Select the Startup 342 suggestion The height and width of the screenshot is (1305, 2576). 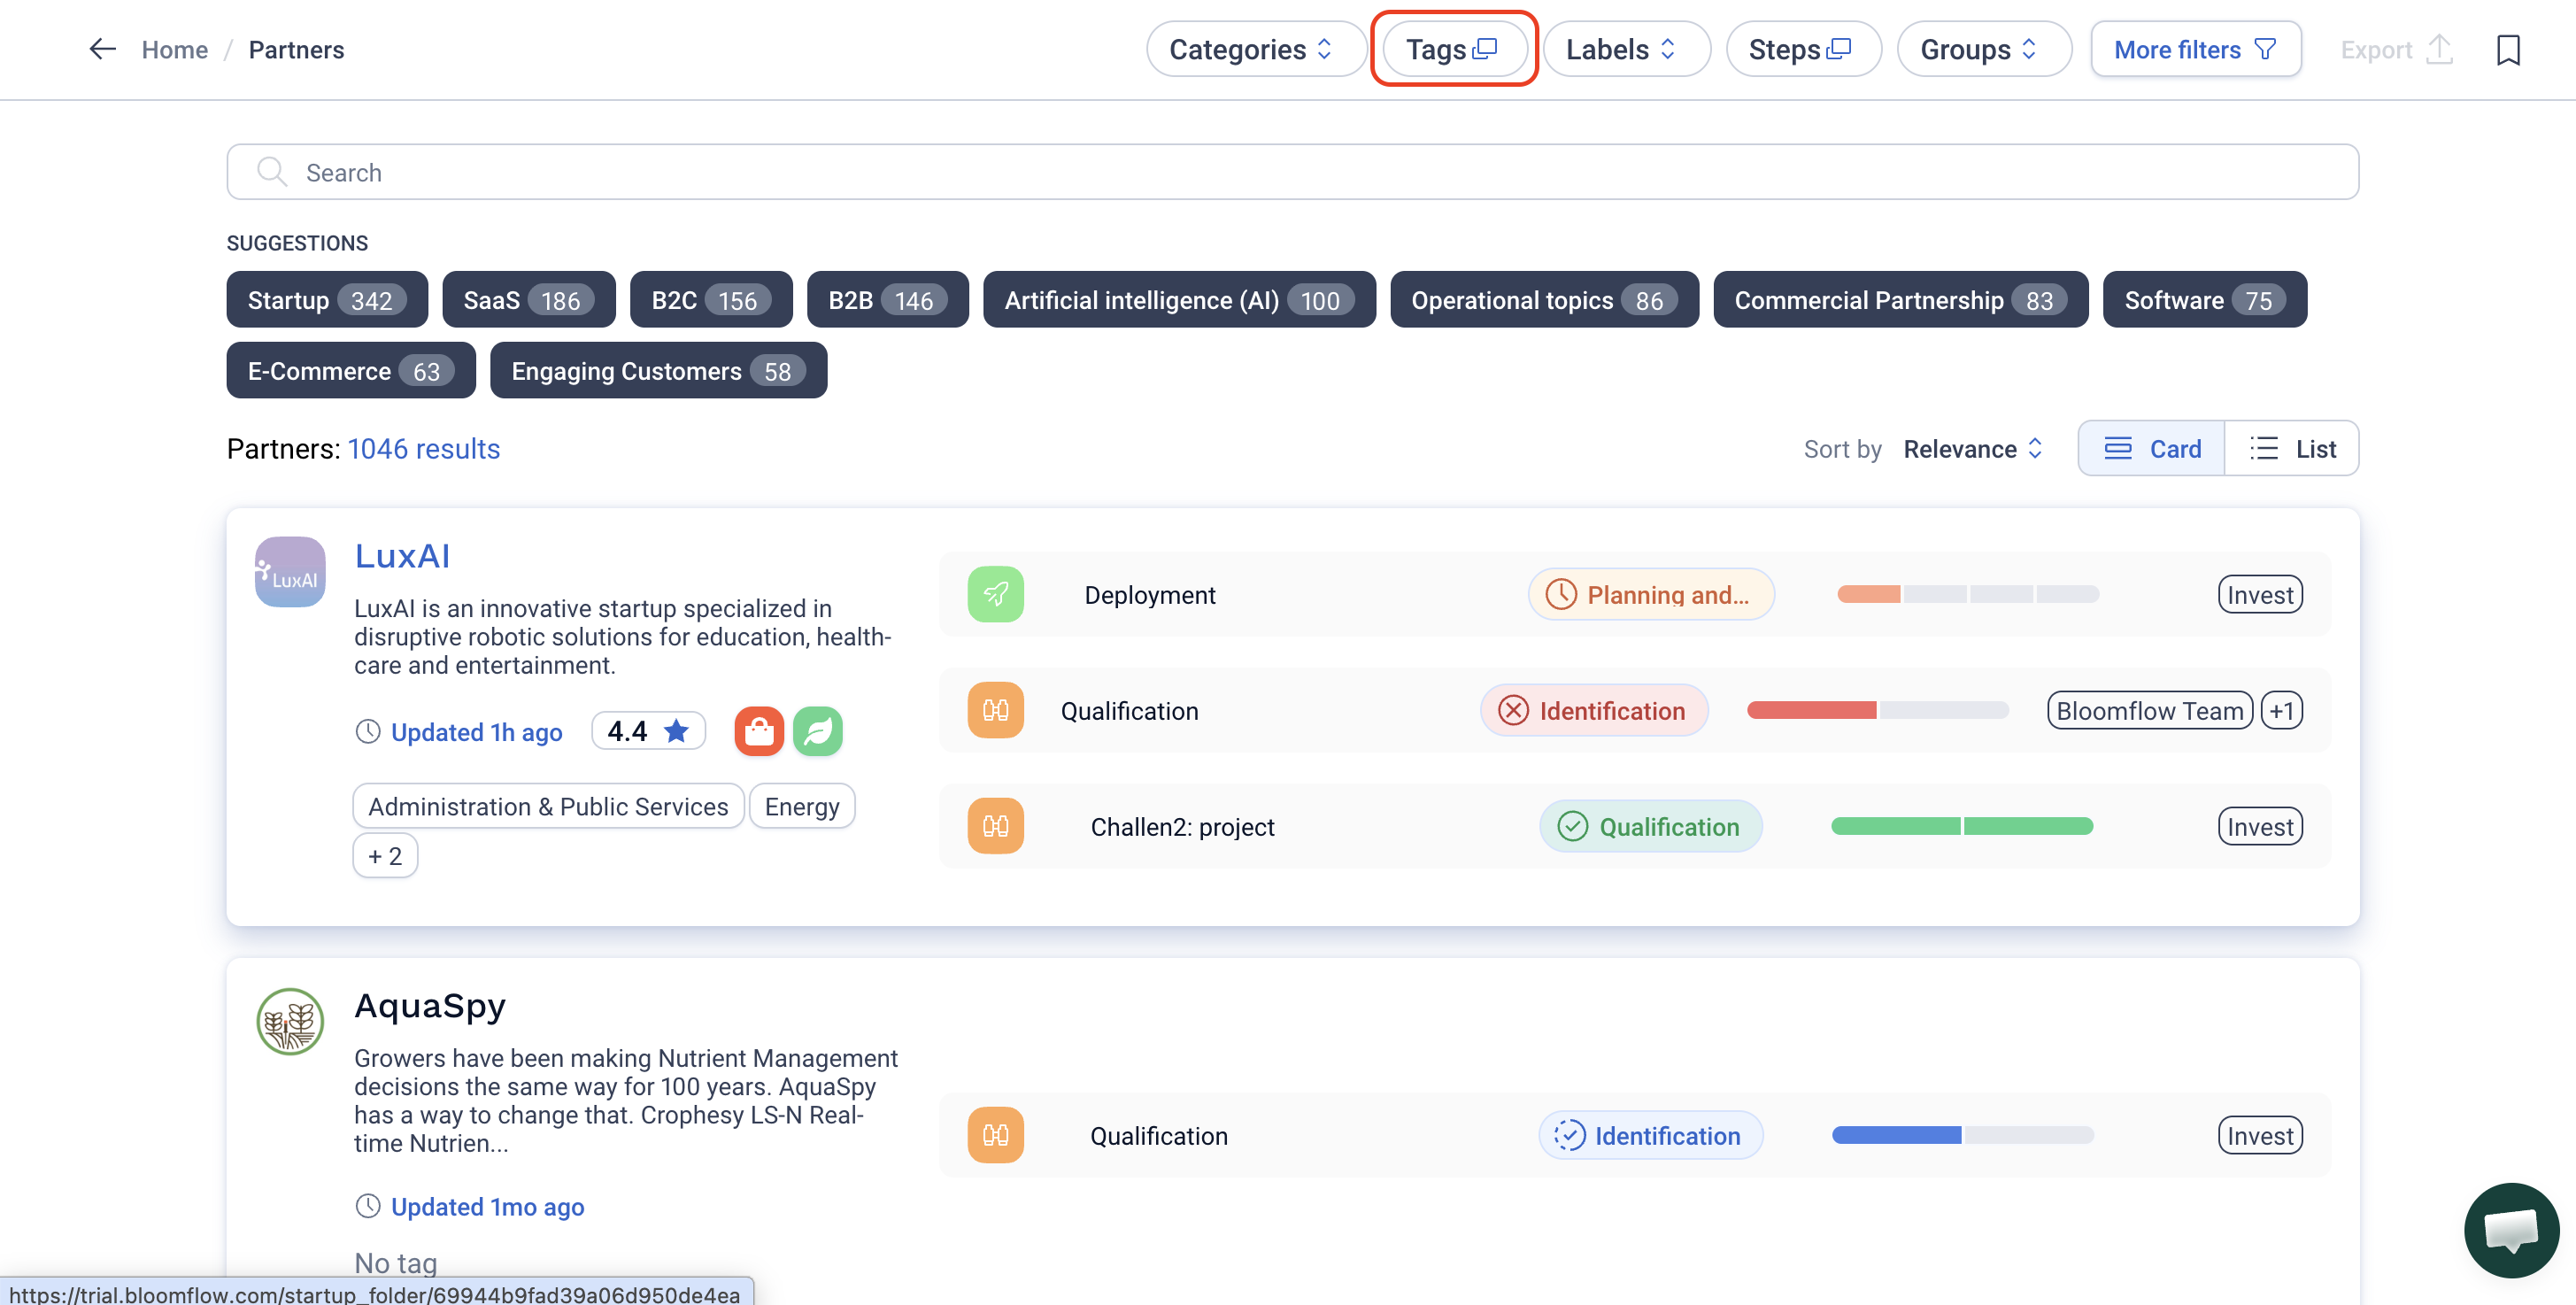[327, 300]
